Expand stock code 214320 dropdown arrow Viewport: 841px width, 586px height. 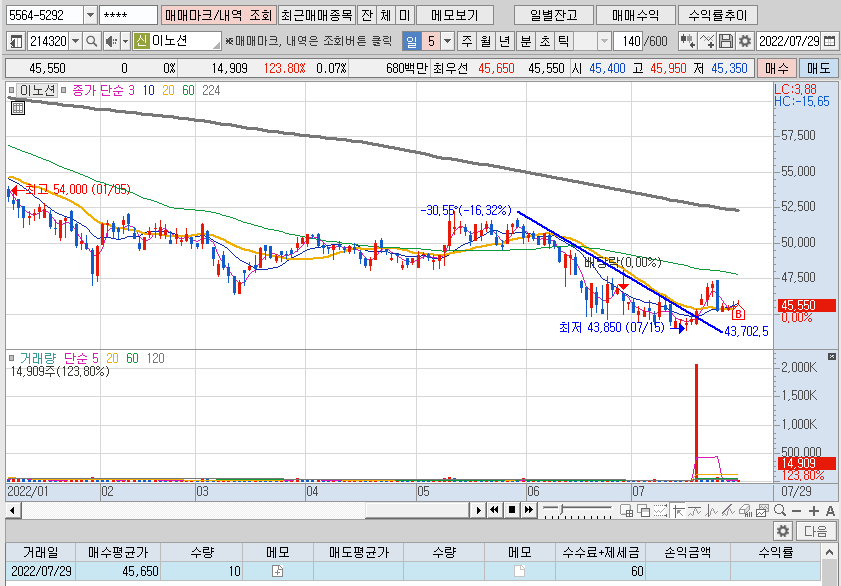pos(76,41)
